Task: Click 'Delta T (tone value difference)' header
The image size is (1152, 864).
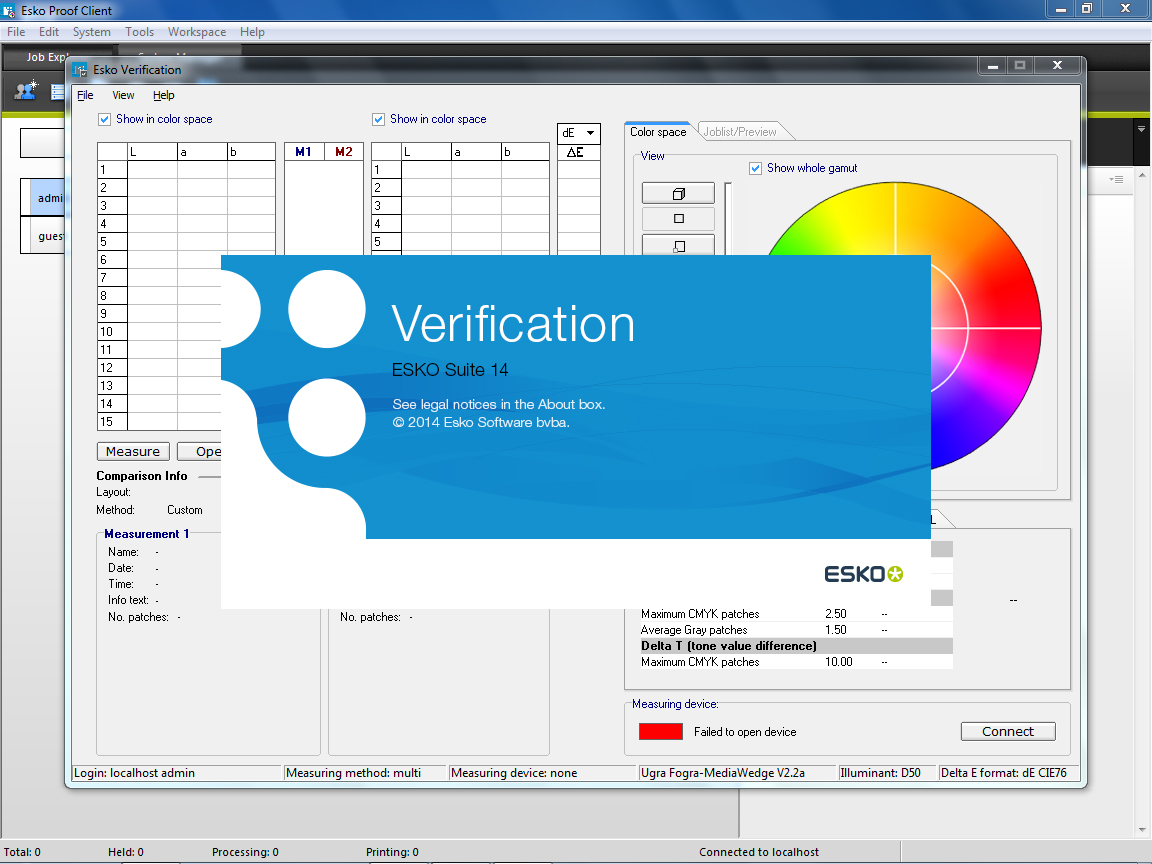Action: coord(796,646)
